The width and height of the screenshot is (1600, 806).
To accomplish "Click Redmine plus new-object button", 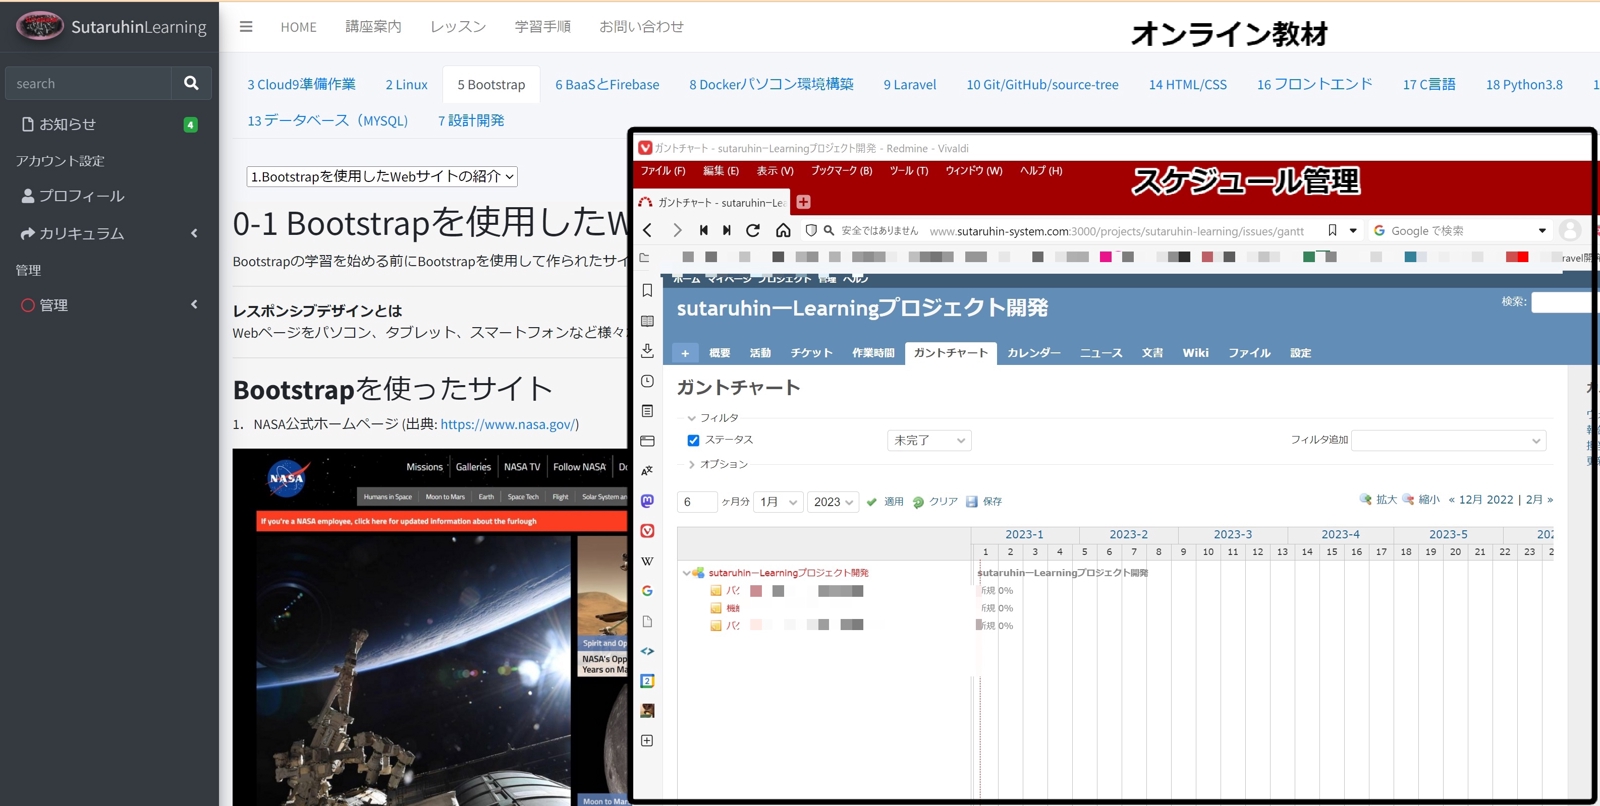I will point(685,353).
